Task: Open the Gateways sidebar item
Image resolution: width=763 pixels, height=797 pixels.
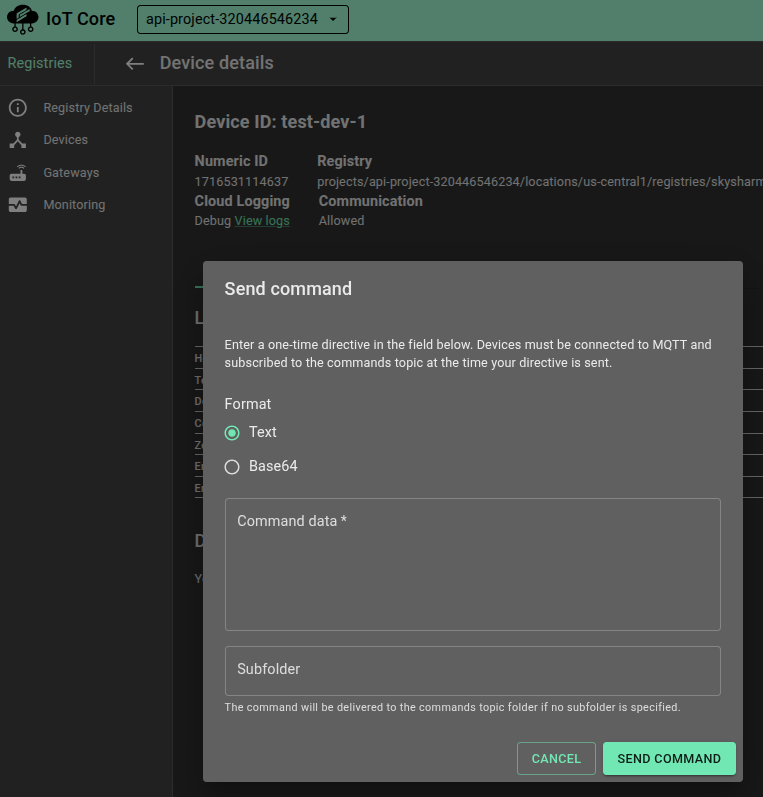Action: pyautogui.click(x=71, y=173)
